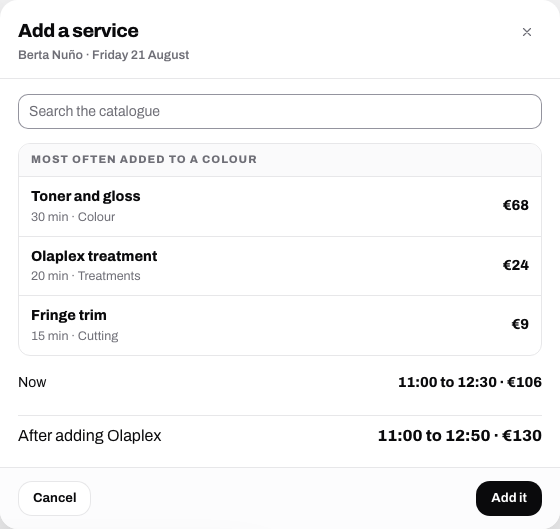560x529 pixels.
Task: Click the Now summary label
Action: (32, 382)
